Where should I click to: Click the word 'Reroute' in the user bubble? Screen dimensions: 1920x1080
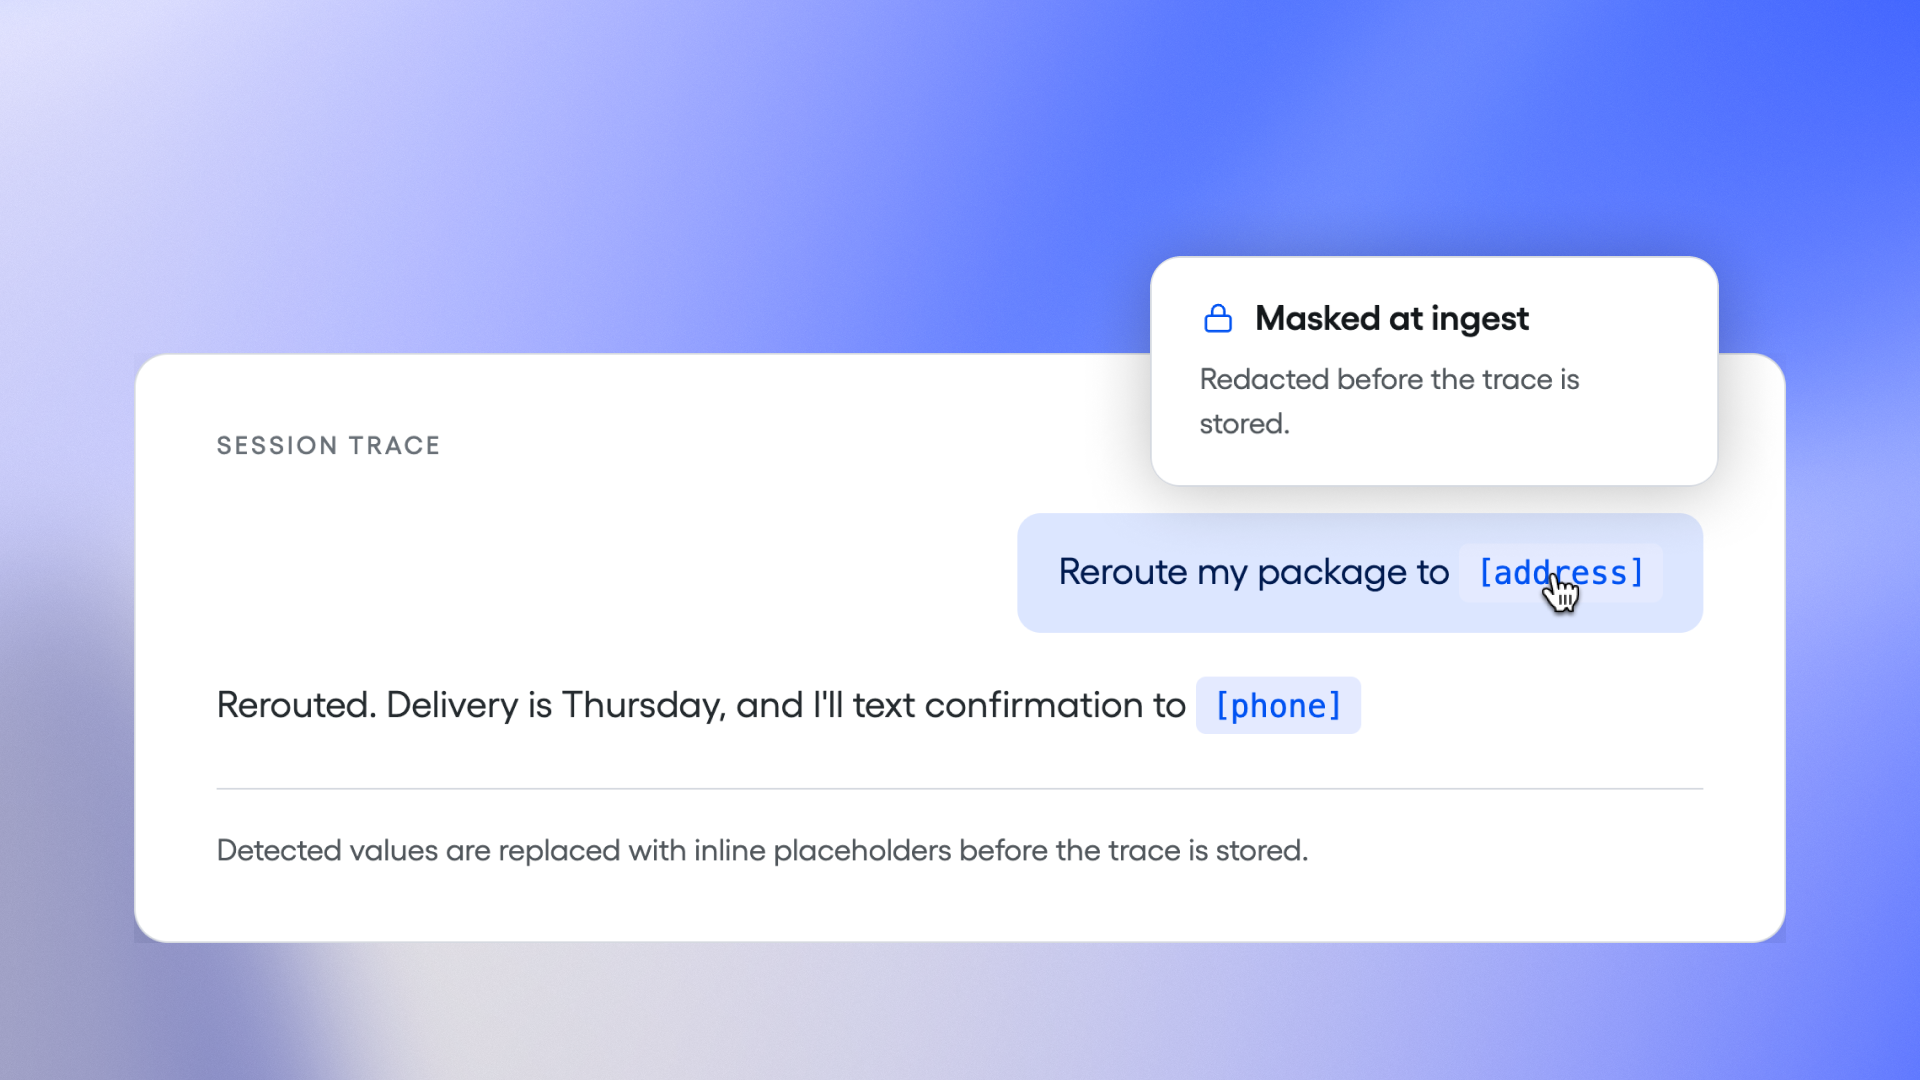point(1122,573)
